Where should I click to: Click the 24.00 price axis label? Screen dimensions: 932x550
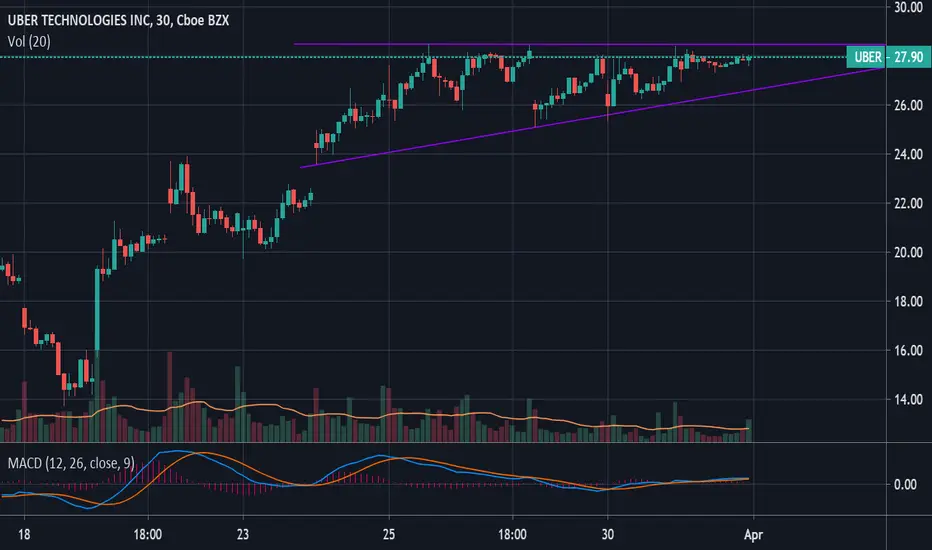click(908, 155)
